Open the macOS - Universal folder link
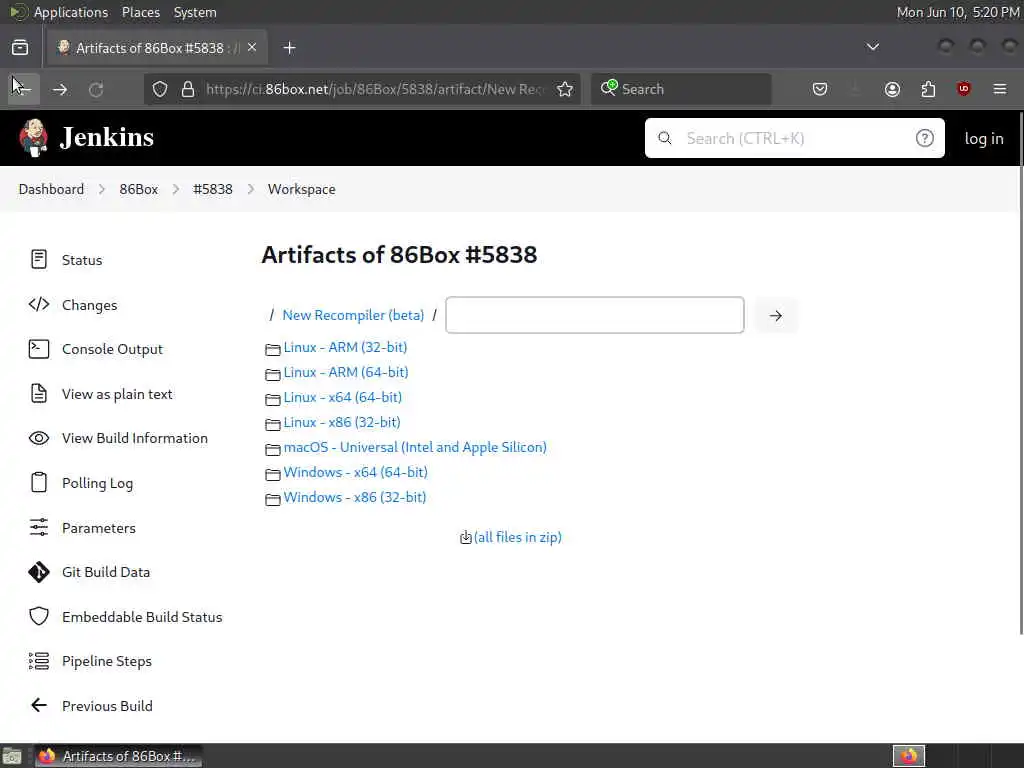Image resolution: width=1024 pixels, height=768 pixels. 415,447
